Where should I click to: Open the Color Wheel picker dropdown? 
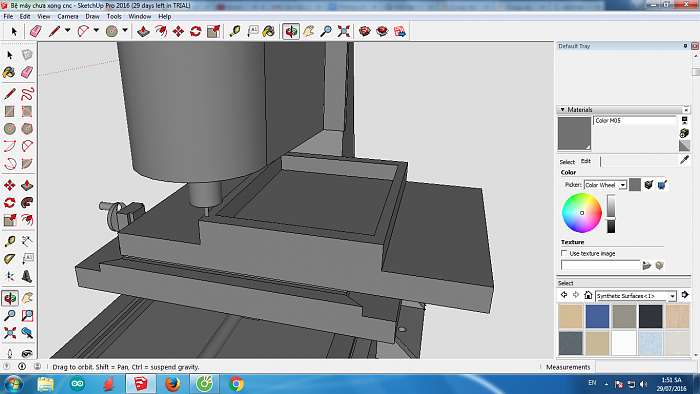pyautogui.click(x=623, y=185)
